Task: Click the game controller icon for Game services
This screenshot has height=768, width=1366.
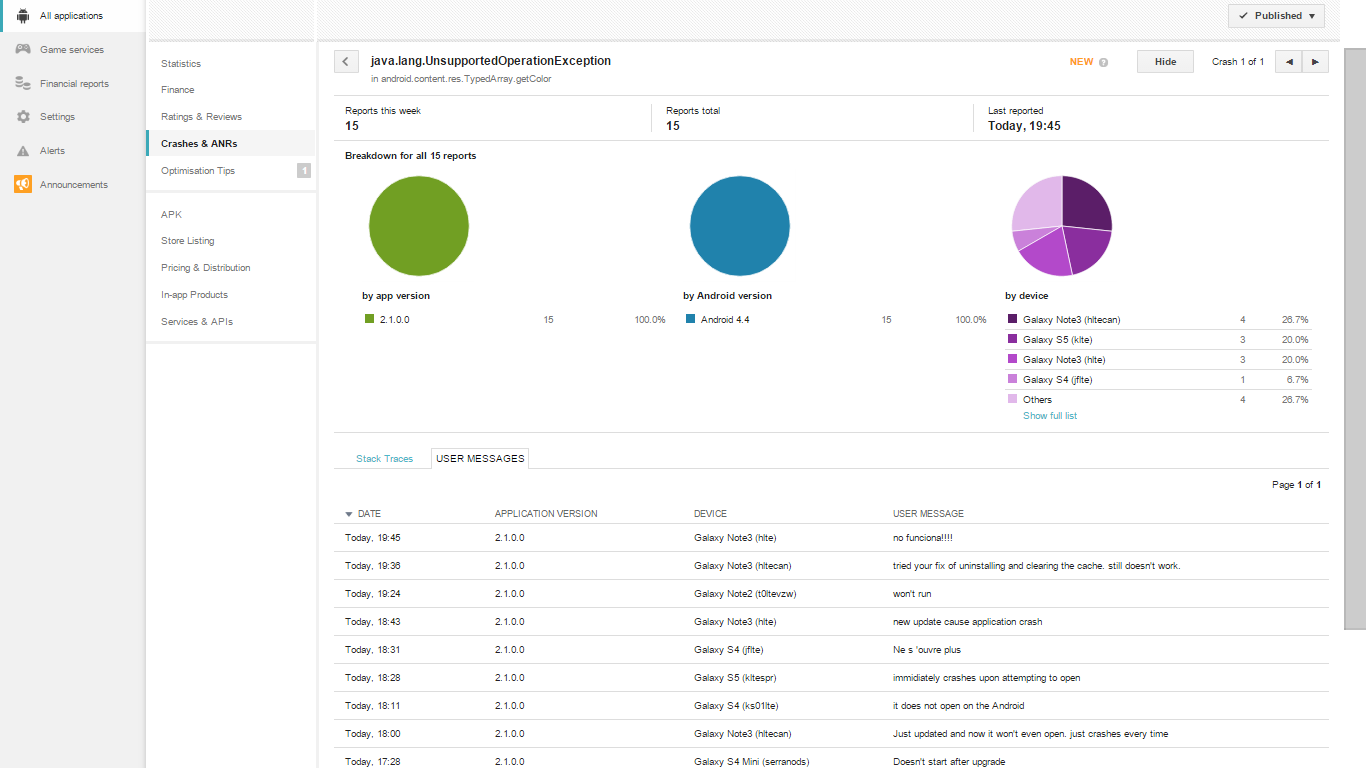Action: (22, 49)
